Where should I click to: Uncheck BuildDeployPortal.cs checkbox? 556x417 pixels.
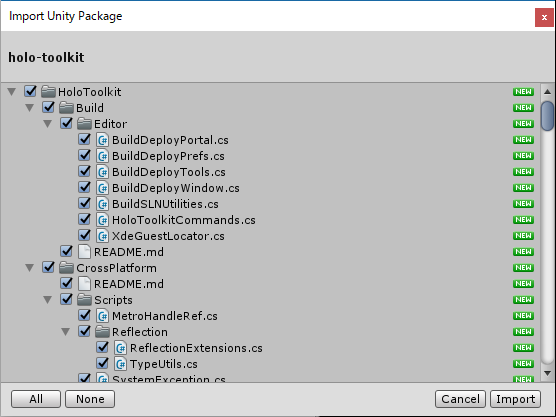(x=85, y=139)
